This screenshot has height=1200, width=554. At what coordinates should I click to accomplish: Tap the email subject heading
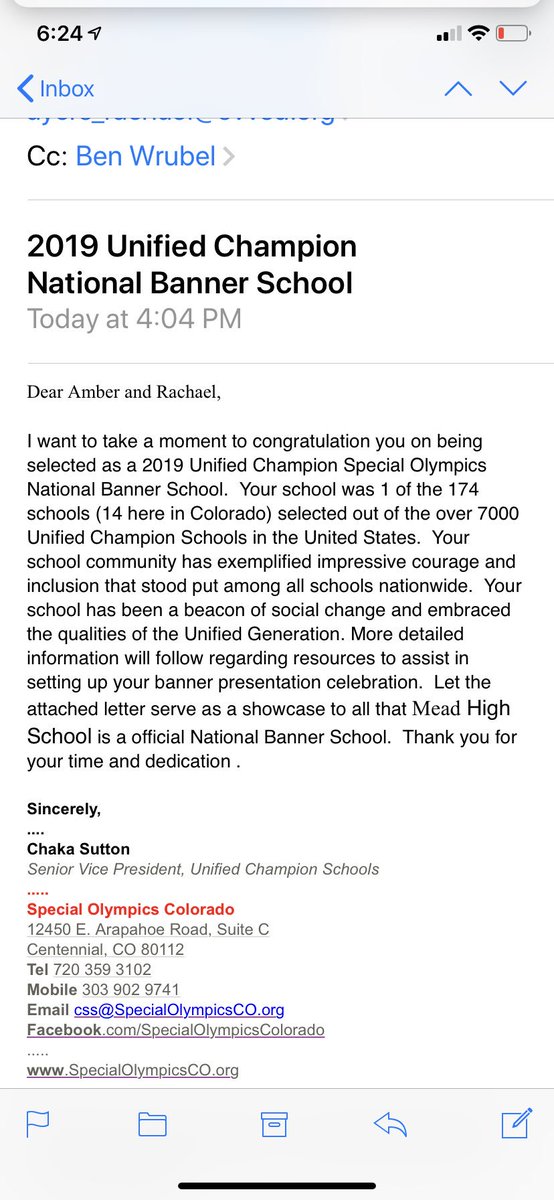(191, 264)
